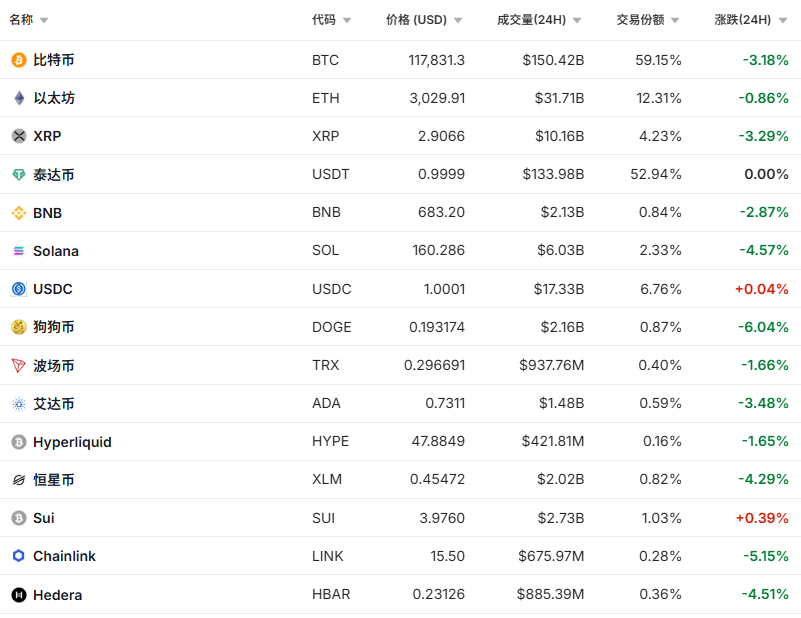Click the Tether USDT green icon
801x618 pixels.
click(x=18, y=175)
